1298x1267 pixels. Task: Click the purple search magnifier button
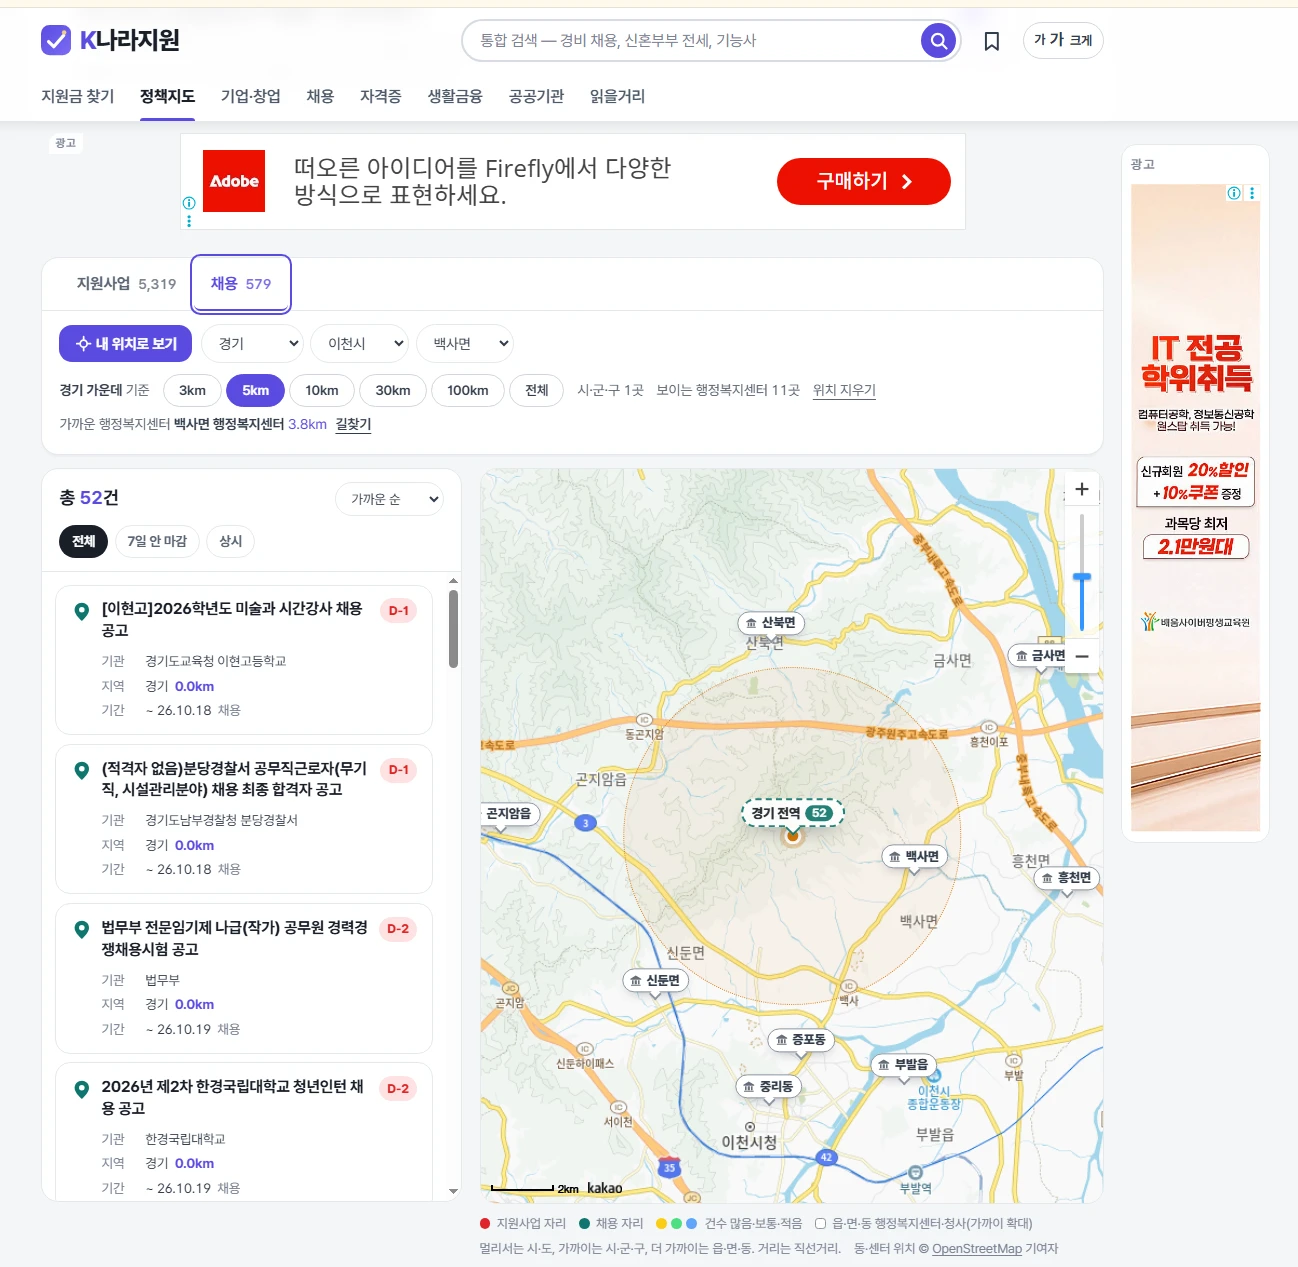click(x=938, y=41)
